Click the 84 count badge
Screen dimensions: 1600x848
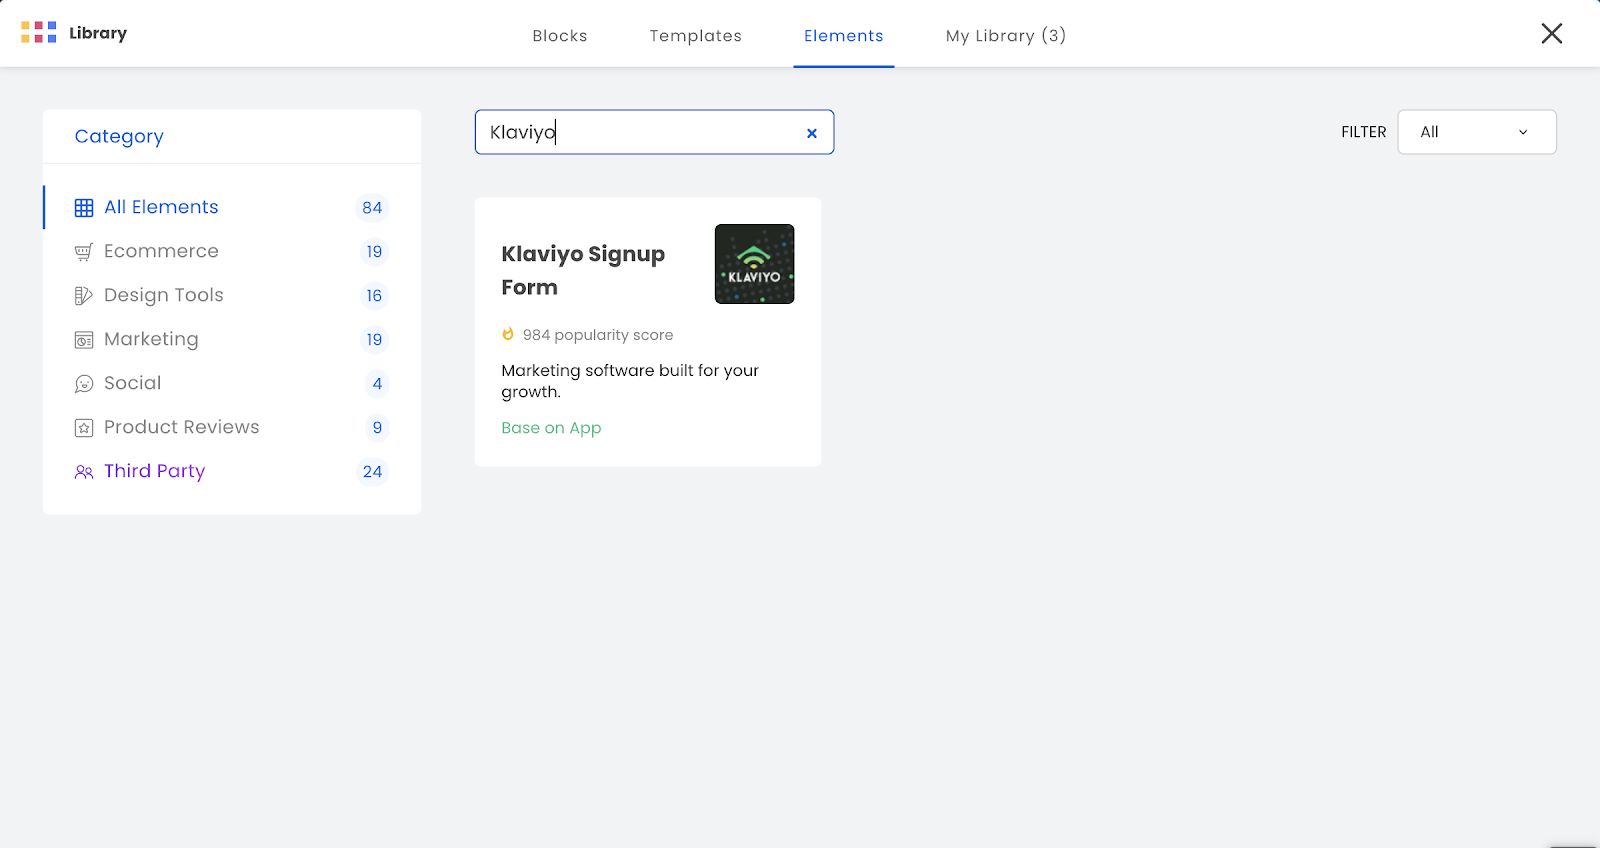[x=372, y=208]
